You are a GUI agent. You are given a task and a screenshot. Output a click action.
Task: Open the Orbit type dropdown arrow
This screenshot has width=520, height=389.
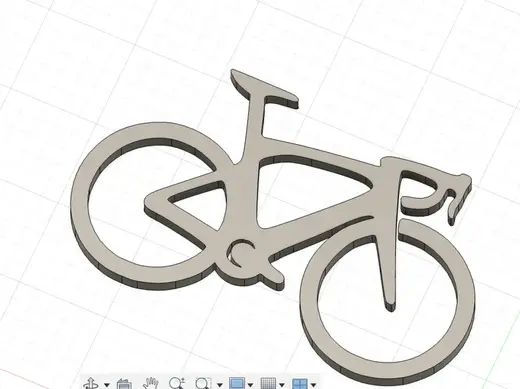point(107,385)
